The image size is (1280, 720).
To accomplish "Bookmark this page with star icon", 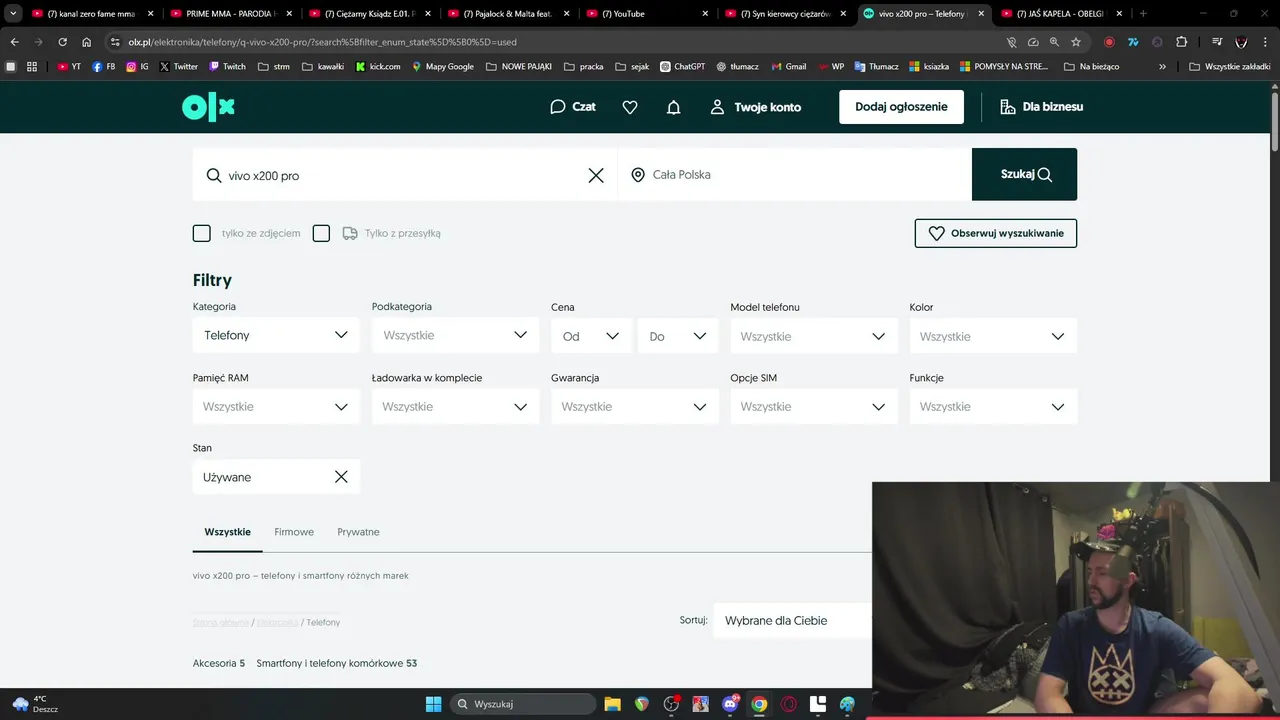I will tap(1076, 42).
